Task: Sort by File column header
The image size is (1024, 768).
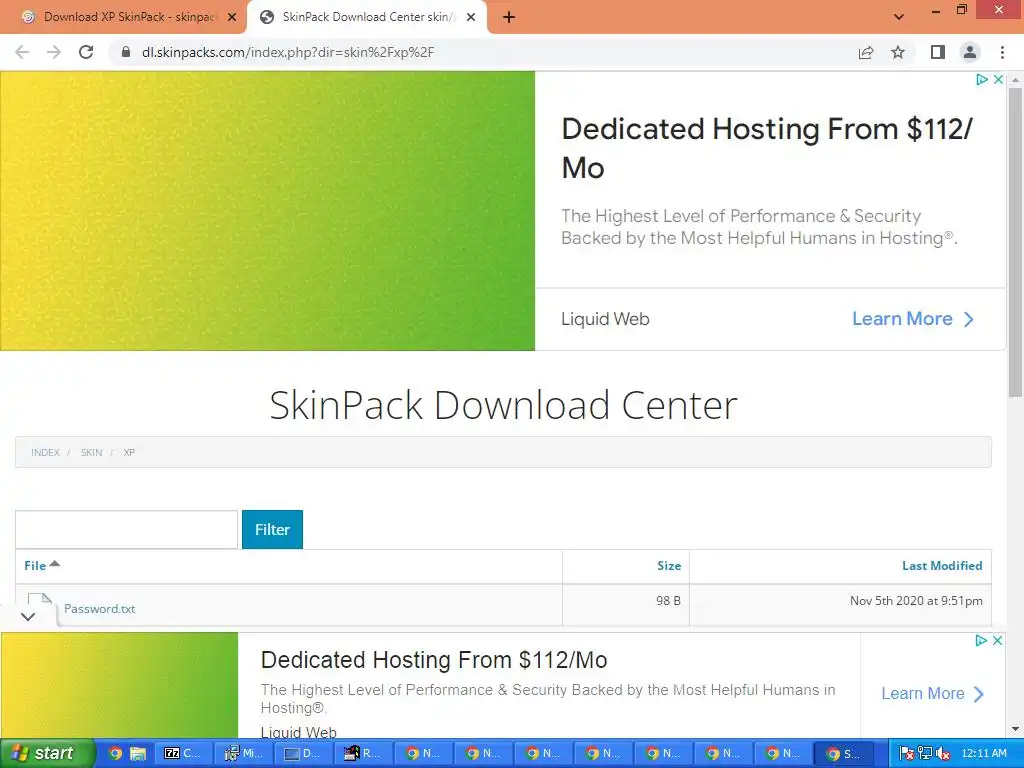Action: click(42, 566)
